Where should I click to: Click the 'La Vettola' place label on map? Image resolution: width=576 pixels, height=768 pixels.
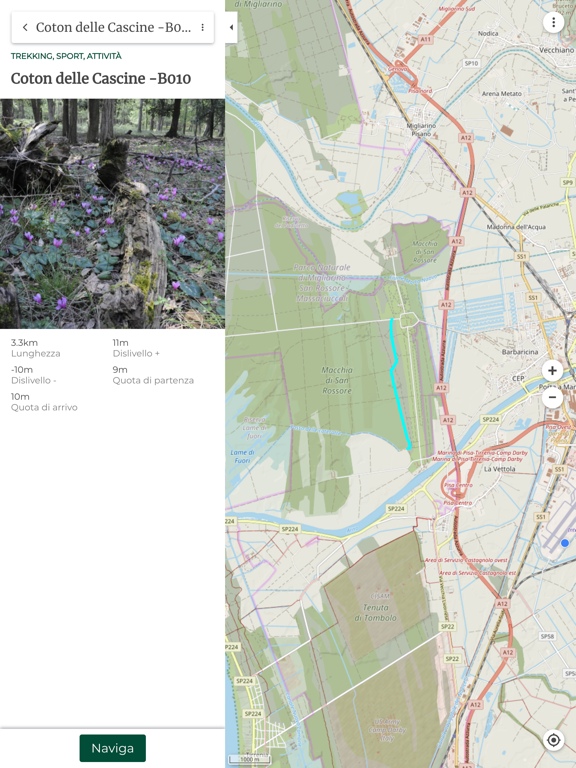pos(500,469)
